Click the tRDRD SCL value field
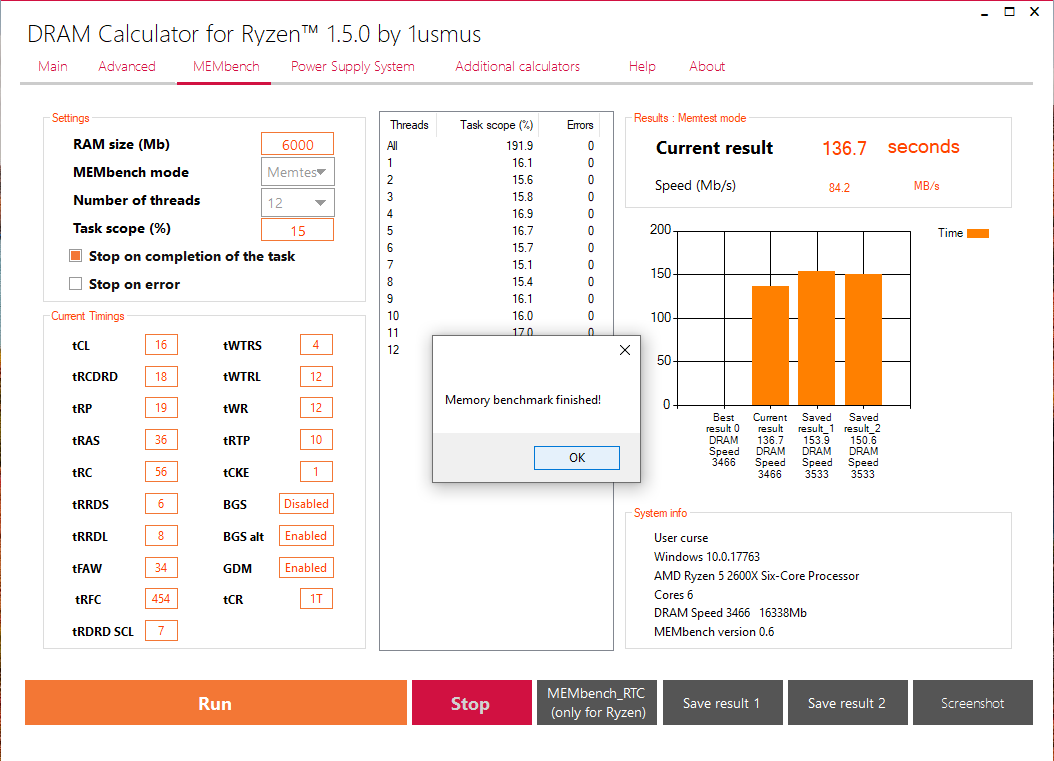 point(161,631)
